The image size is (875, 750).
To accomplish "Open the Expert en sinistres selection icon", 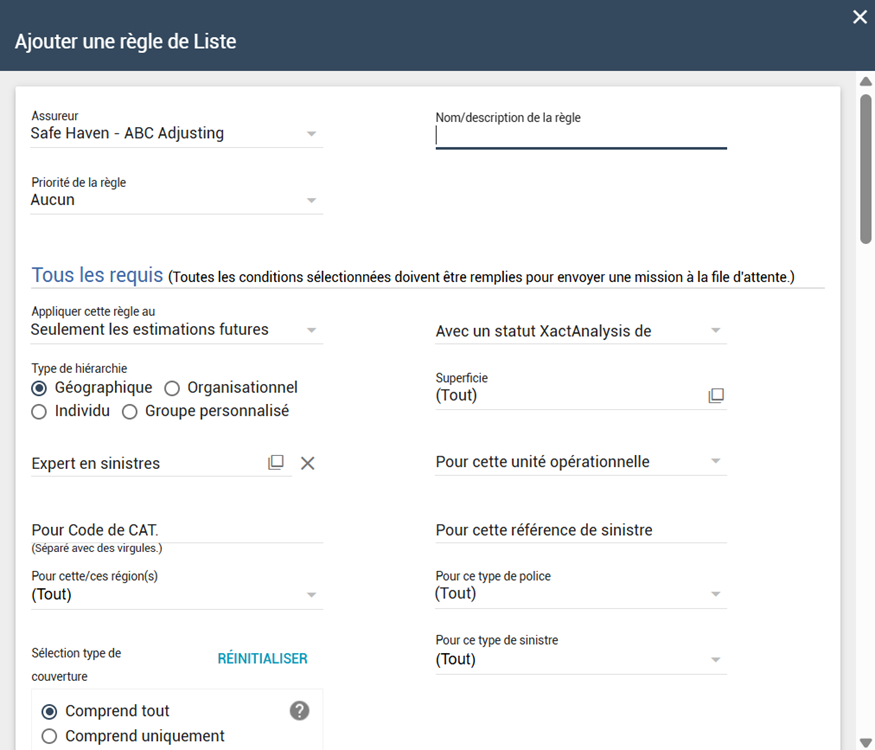I will pos(276,463).
